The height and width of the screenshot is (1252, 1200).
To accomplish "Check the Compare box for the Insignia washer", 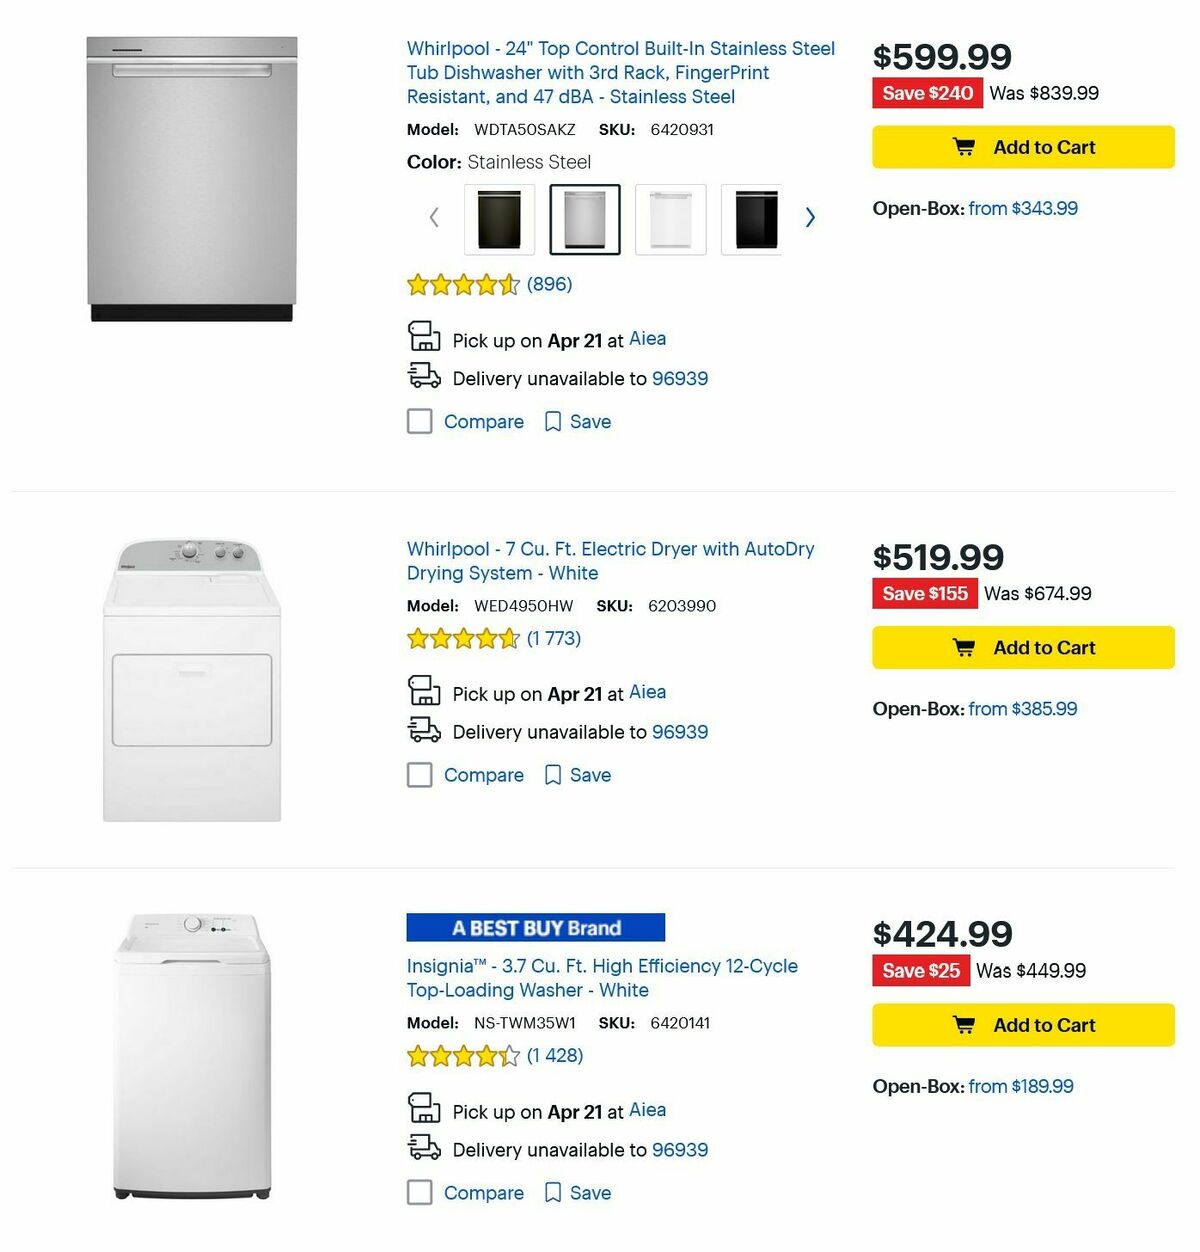I will (x=419, y=1192).
